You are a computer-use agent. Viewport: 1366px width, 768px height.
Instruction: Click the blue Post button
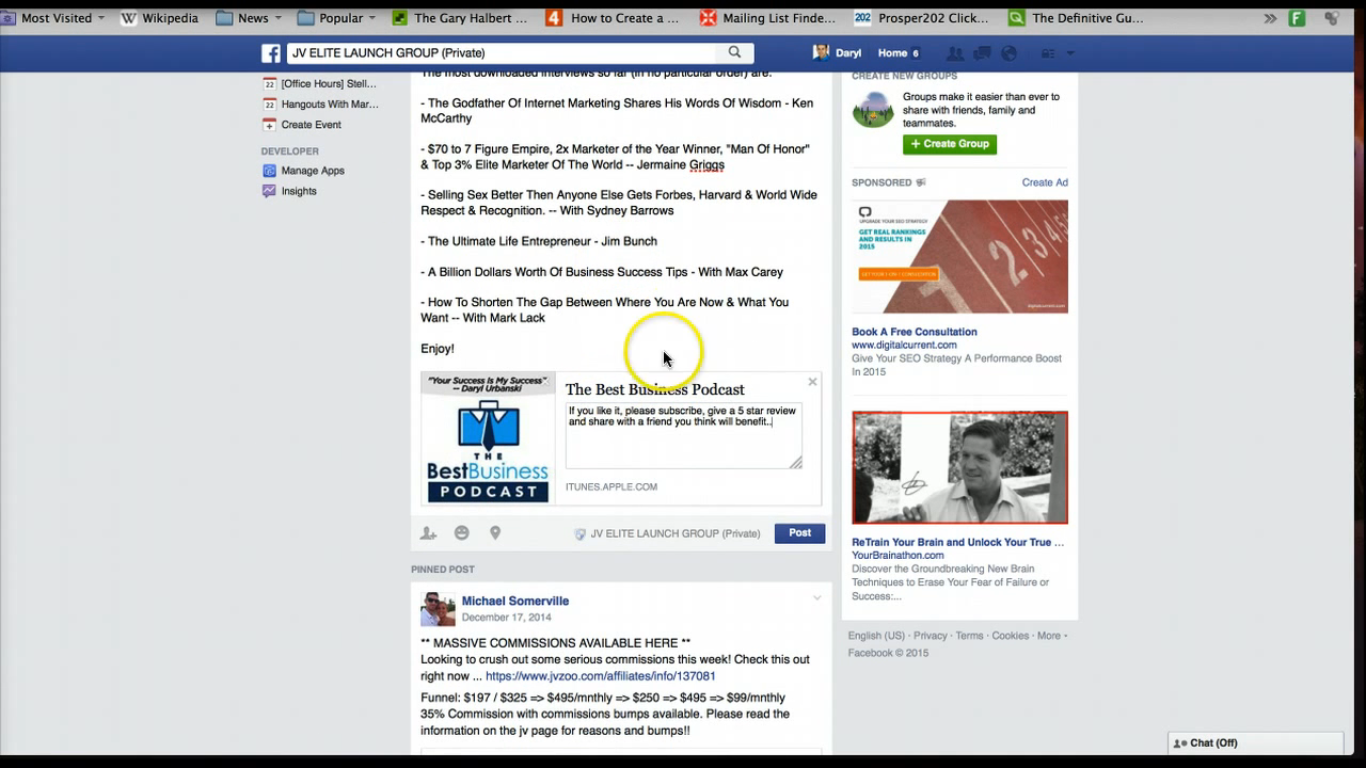(800, 533)
